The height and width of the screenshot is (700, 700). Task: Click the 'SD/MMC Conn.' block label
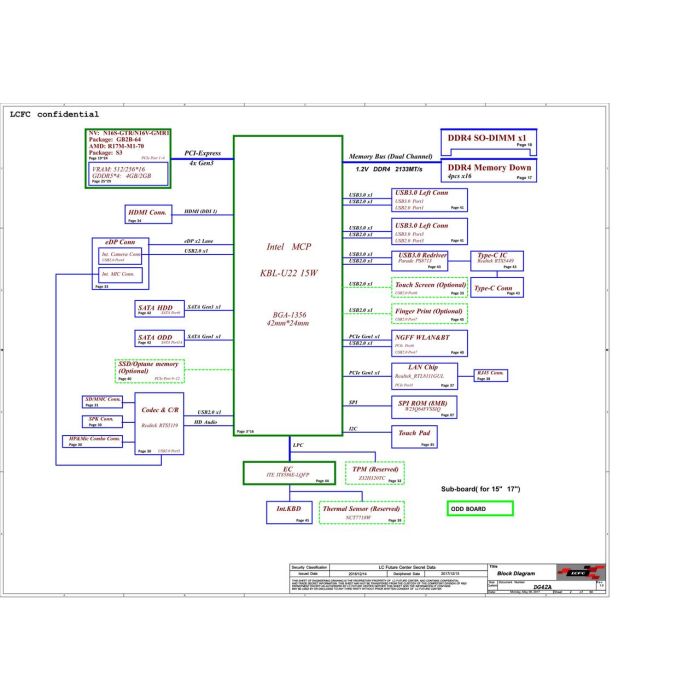[x=103, y=399]
